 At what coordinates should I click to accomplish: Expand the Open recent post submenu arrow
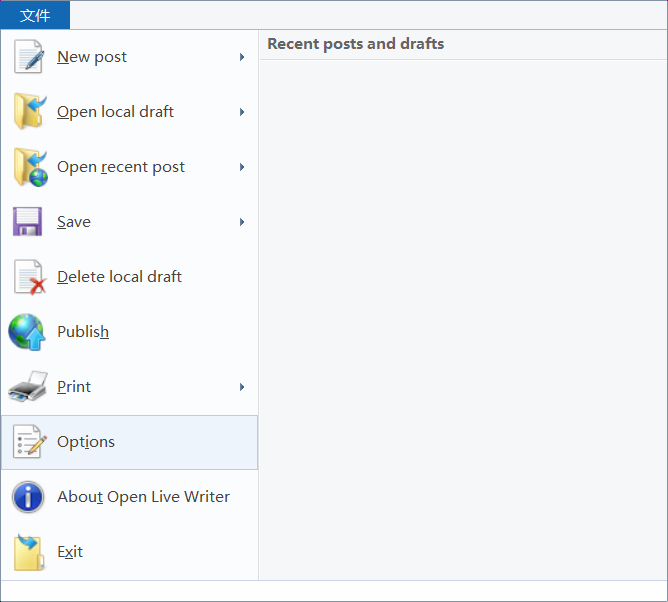click(242, 167)
